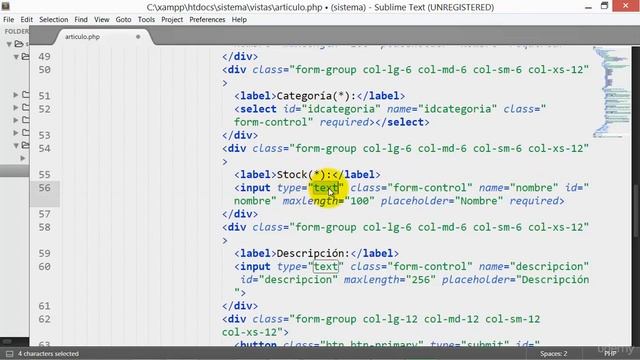Click line number 62 in gutter

(44, 319)
